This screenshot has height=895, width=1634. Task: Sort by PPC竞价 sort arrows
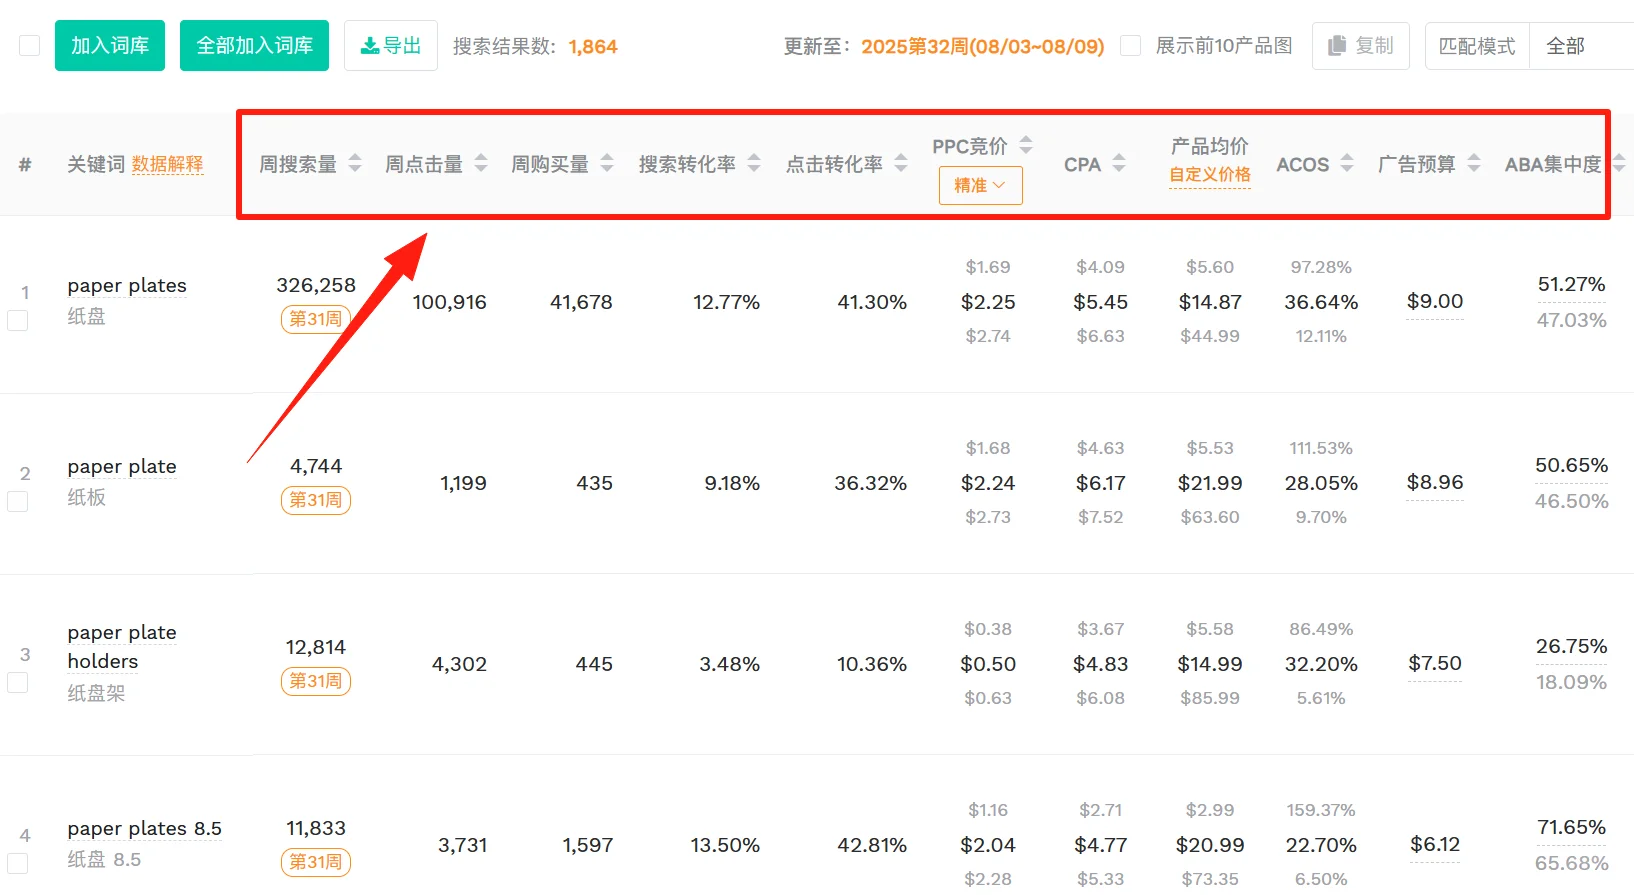pyautogui.click(x=1026, y=145)
